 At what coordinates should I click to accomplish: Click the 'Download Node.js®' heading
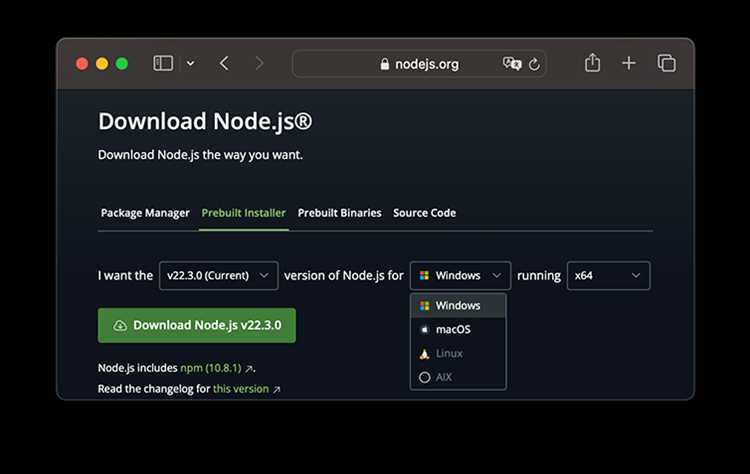[205, 121]
